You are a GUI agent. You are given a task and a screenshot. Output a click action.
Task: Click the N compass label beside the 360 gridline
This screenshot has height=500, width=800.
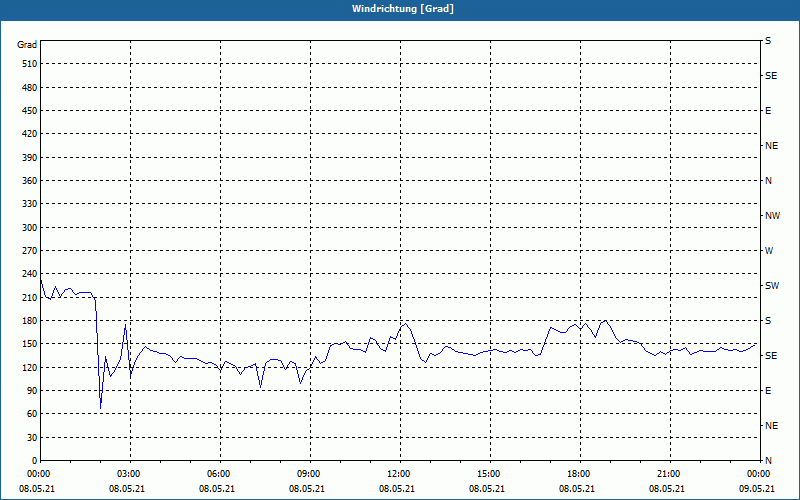point(768,181)
